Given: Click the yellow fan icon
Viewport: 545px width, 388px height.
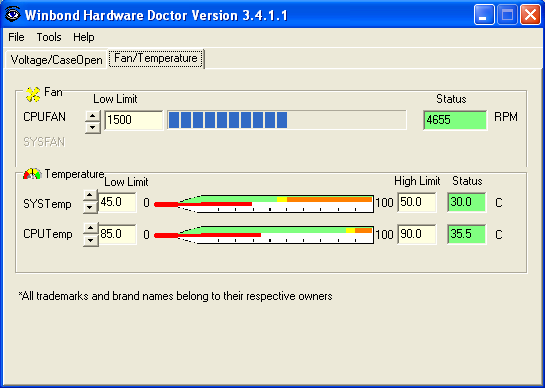Looking at the screenshot, I should coord(33,95).
